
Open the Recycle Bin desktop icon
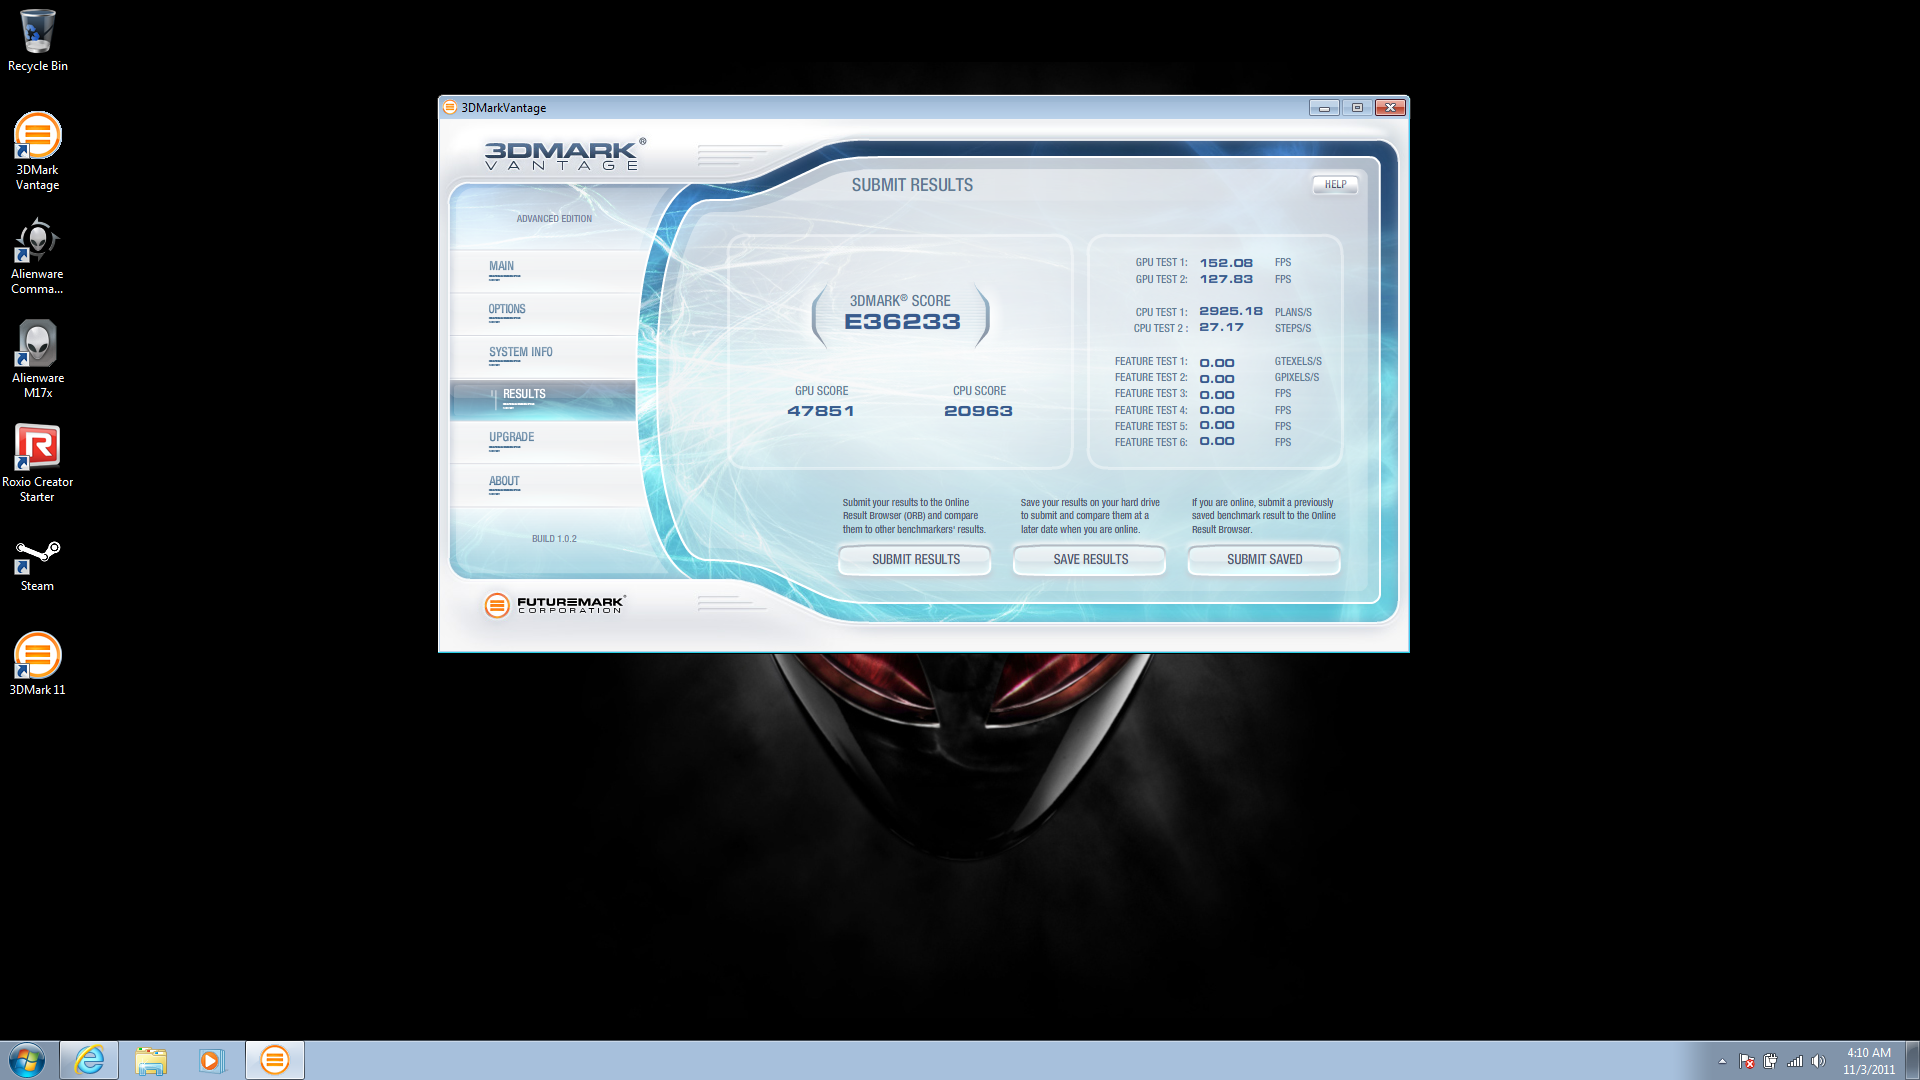tap(37, 40)
